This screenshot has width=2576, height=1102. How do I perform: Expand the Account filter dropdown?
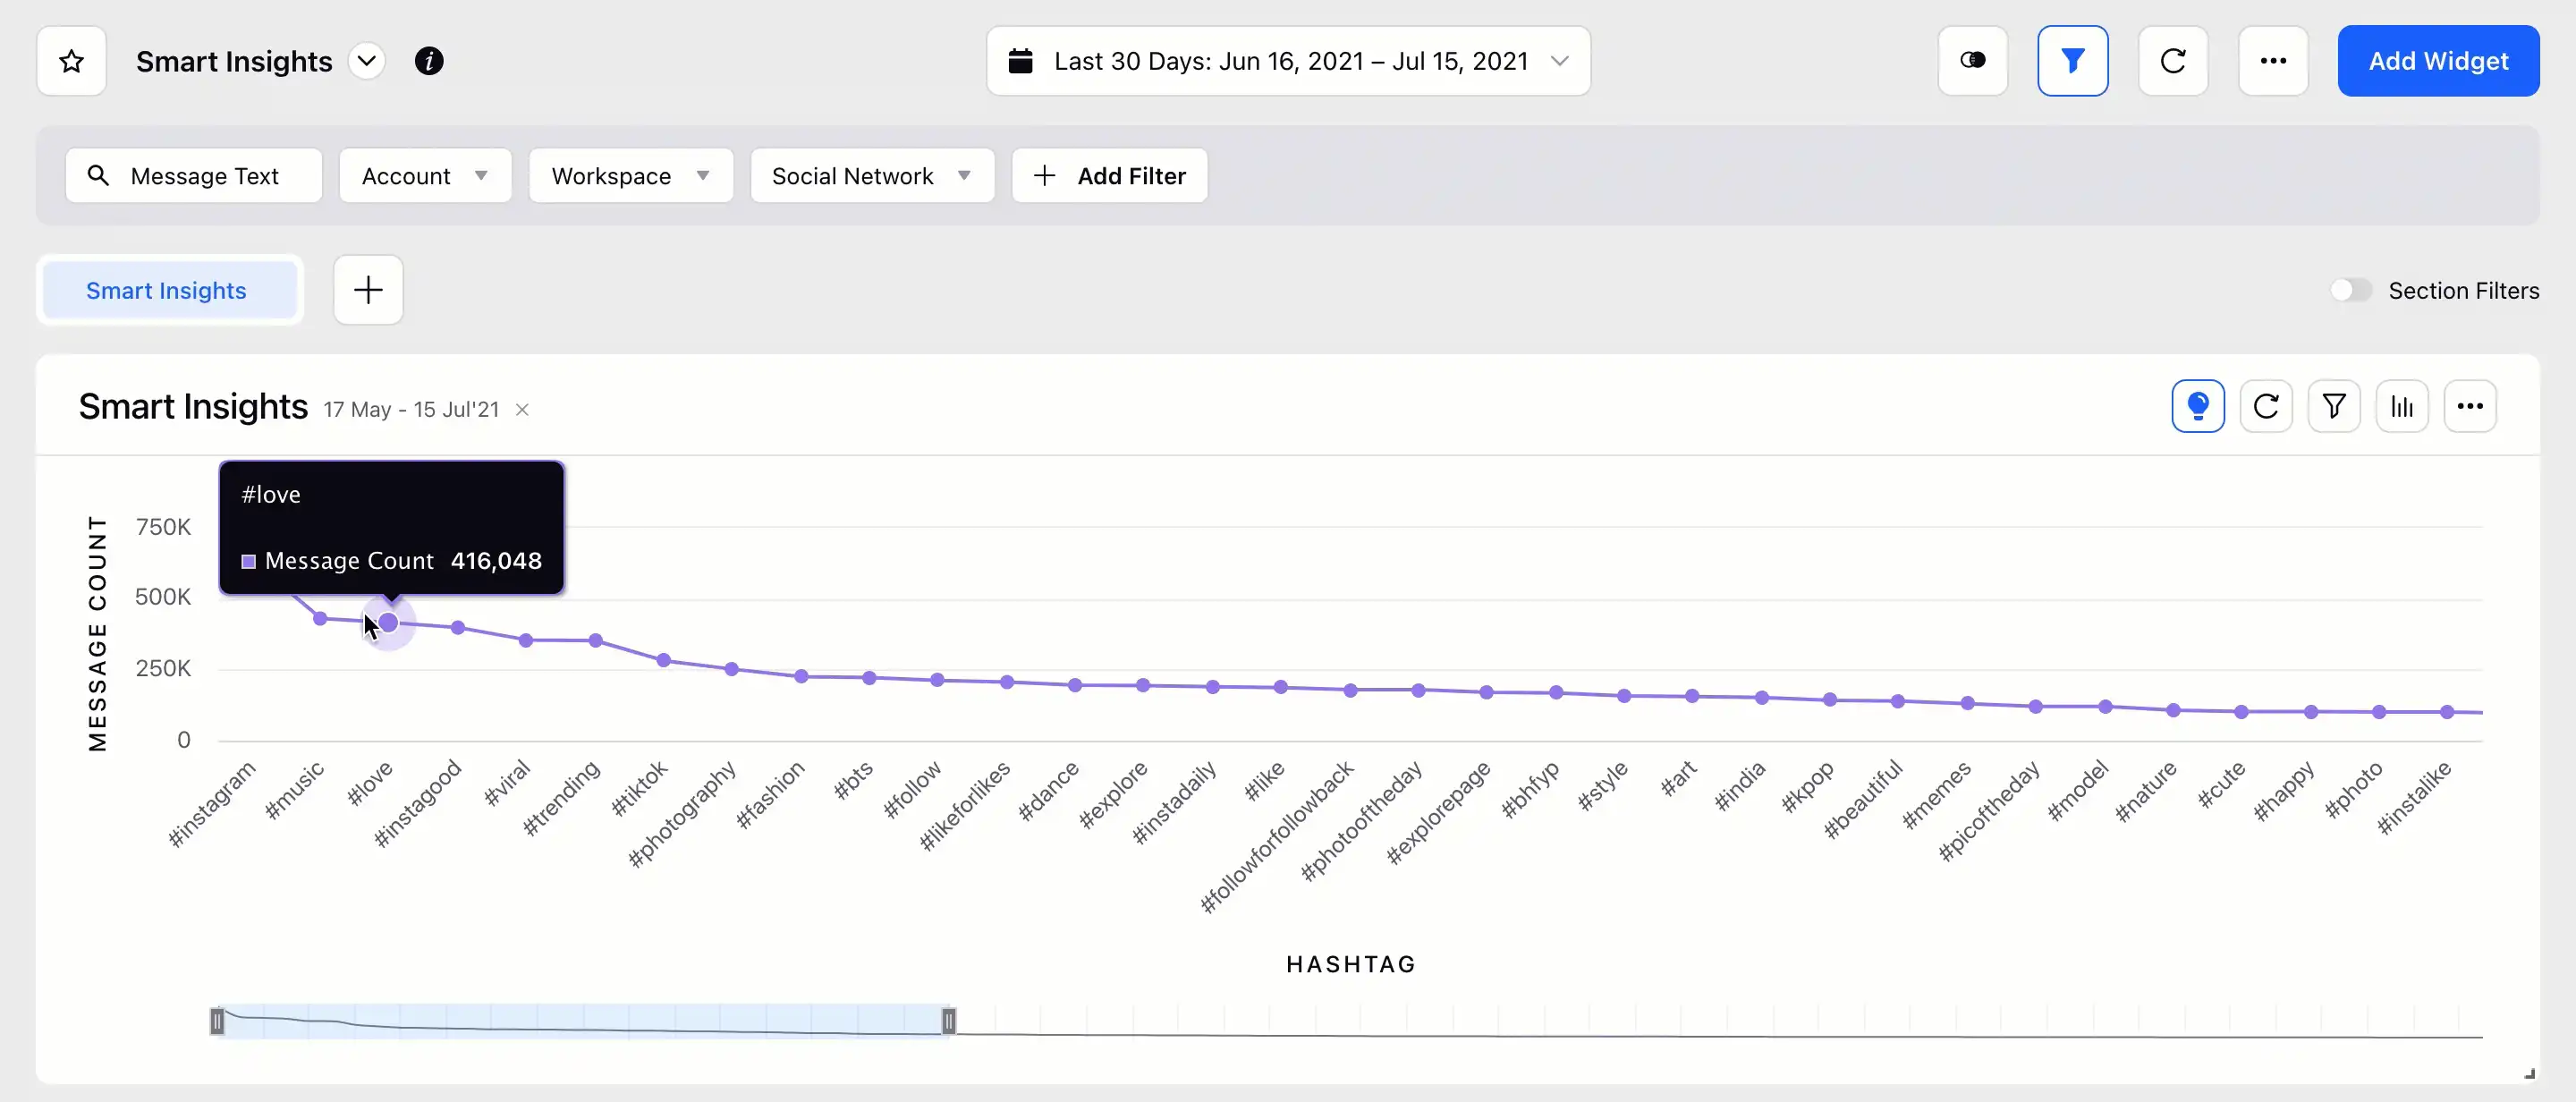(425, 176)
